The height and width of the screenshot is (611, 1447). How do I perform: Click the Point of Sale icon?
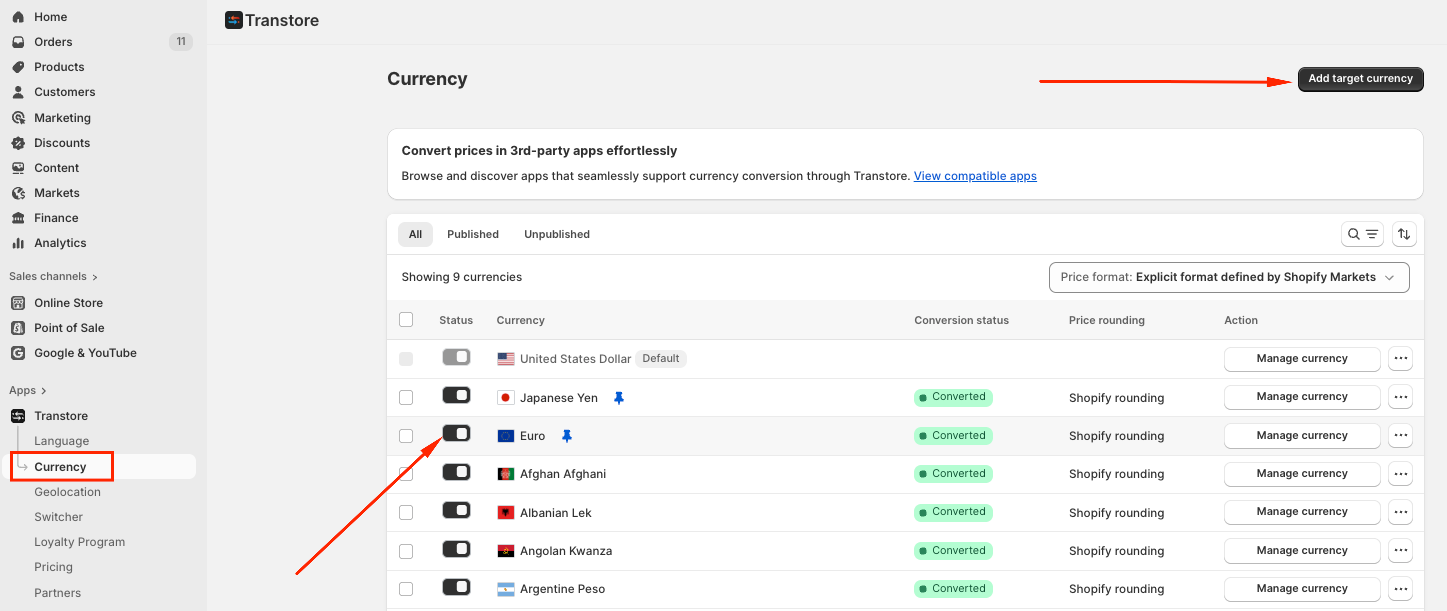tap(18, 328)
